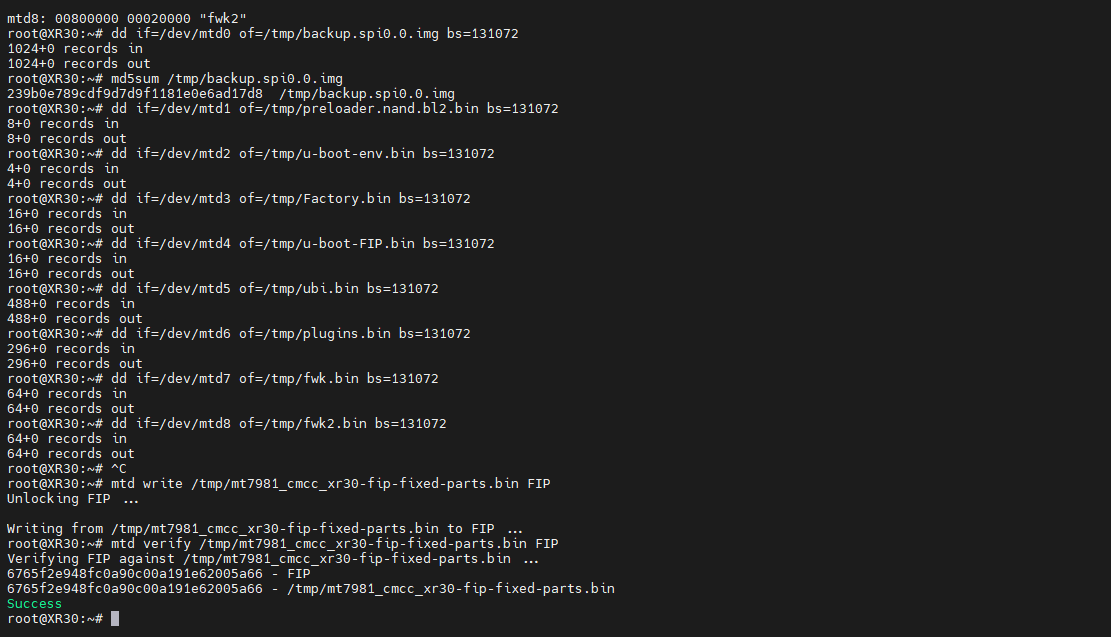
Task: Click the ^C interrupted prompt line
Action: [x=120, y=468]
